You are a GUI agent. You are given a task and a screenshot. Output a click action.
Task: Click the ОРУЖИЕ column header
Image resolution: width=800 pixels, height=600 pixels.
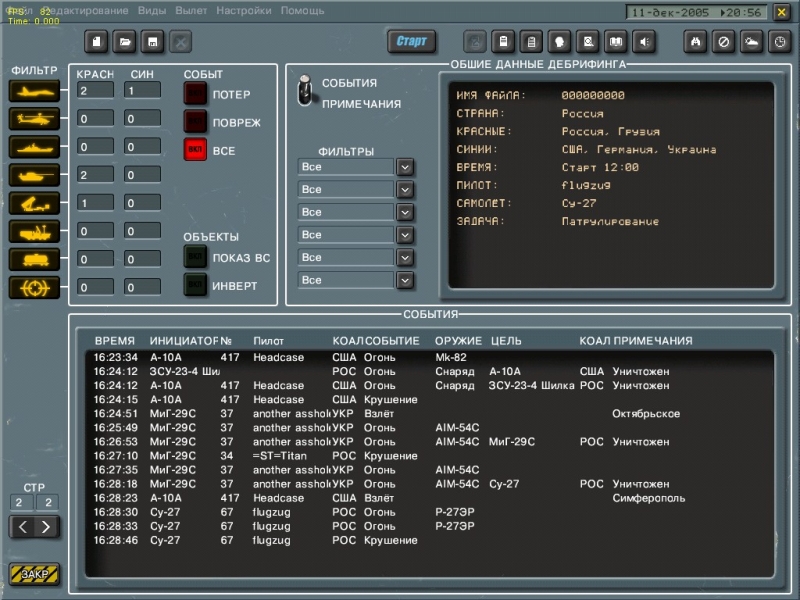click(x=458, y=341)
